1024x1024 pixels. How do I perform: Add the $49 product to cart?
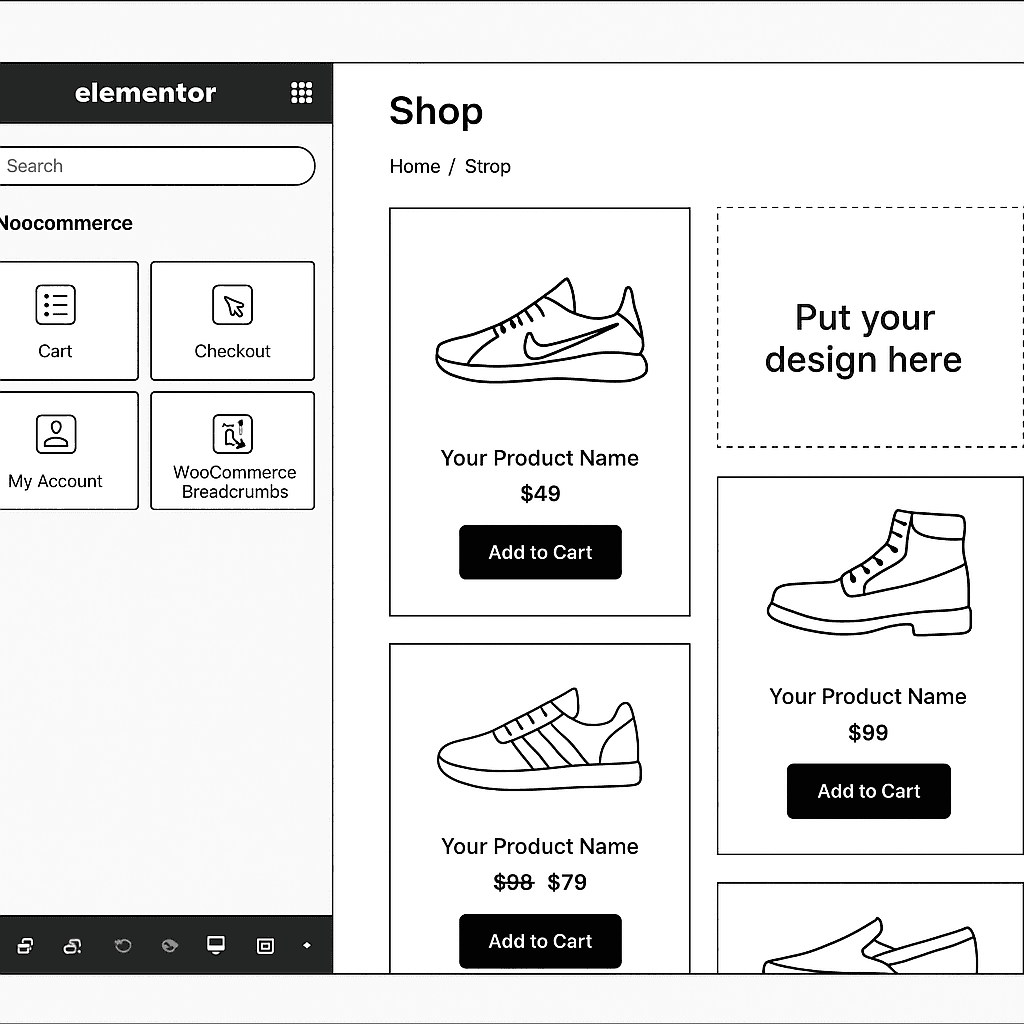click(540, 552)
